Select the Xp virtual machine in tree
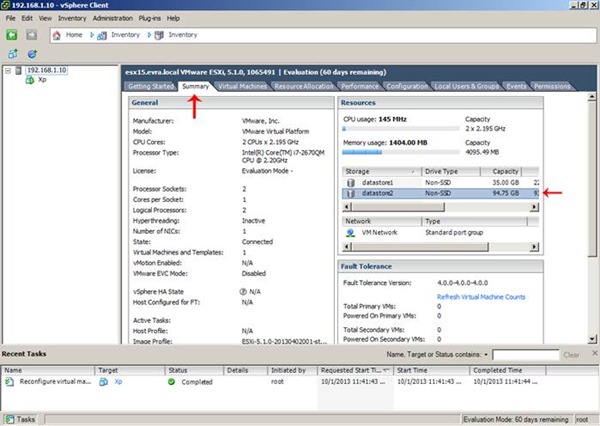This screenshot has height=426, width=600. [x=41, y=80]
